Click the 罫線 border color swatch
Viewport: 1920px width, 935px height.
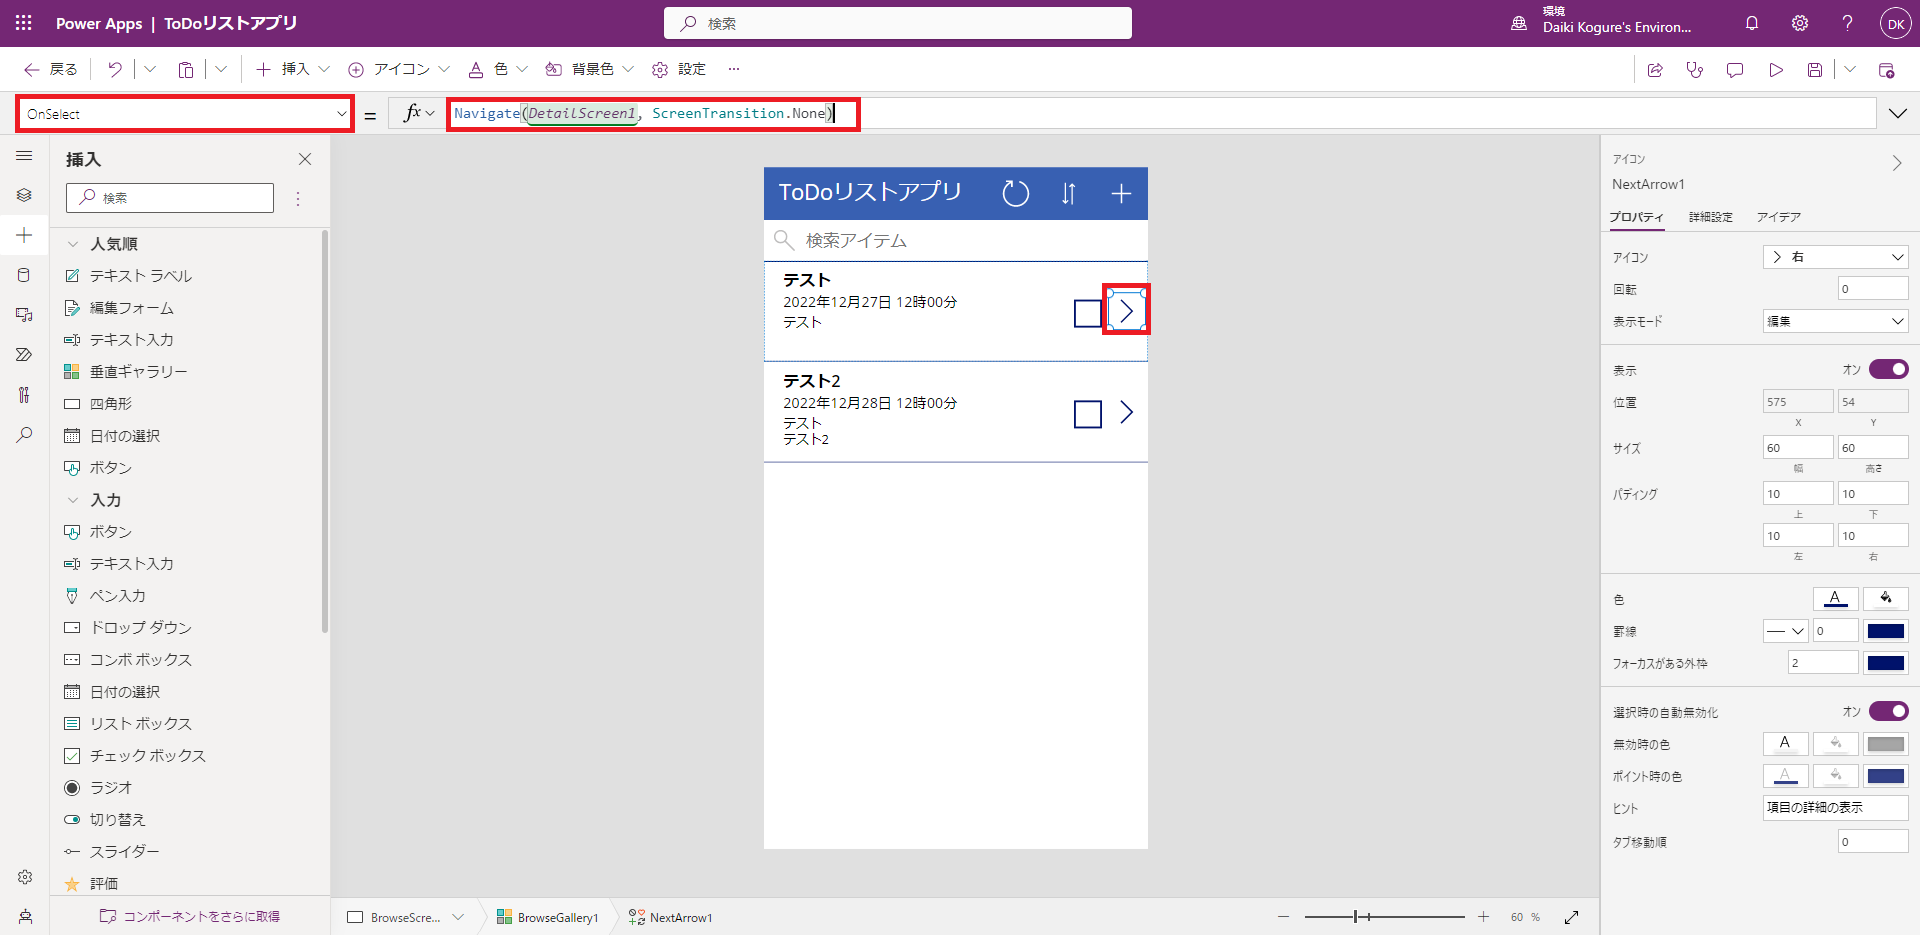pyautogui.click(x=1885, y=631)
